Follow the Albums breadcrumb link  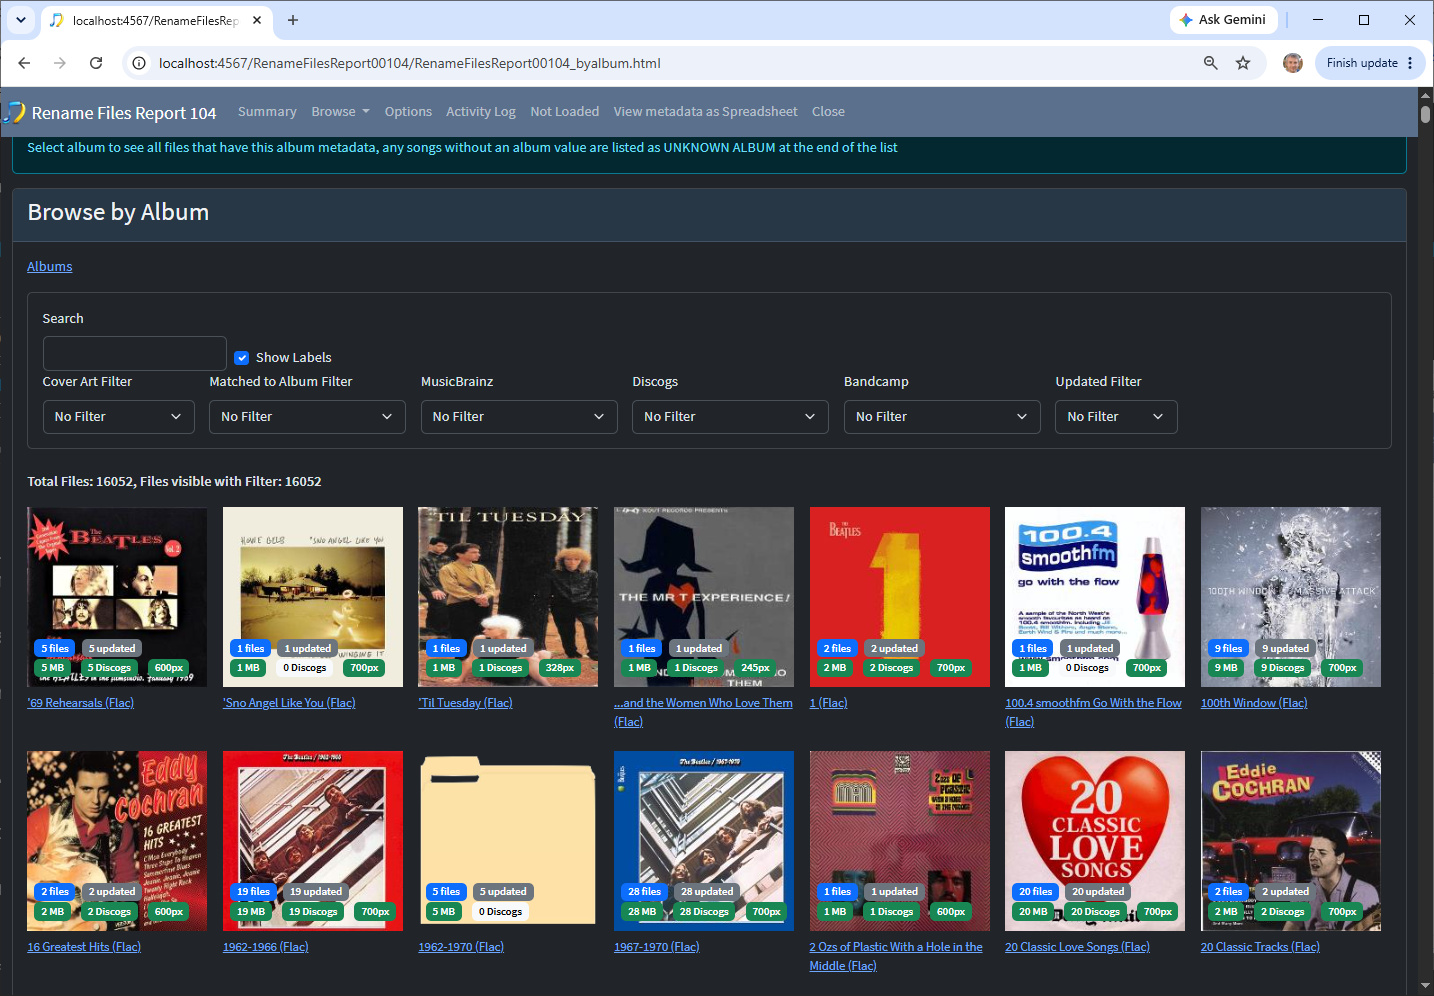(50, 267)
